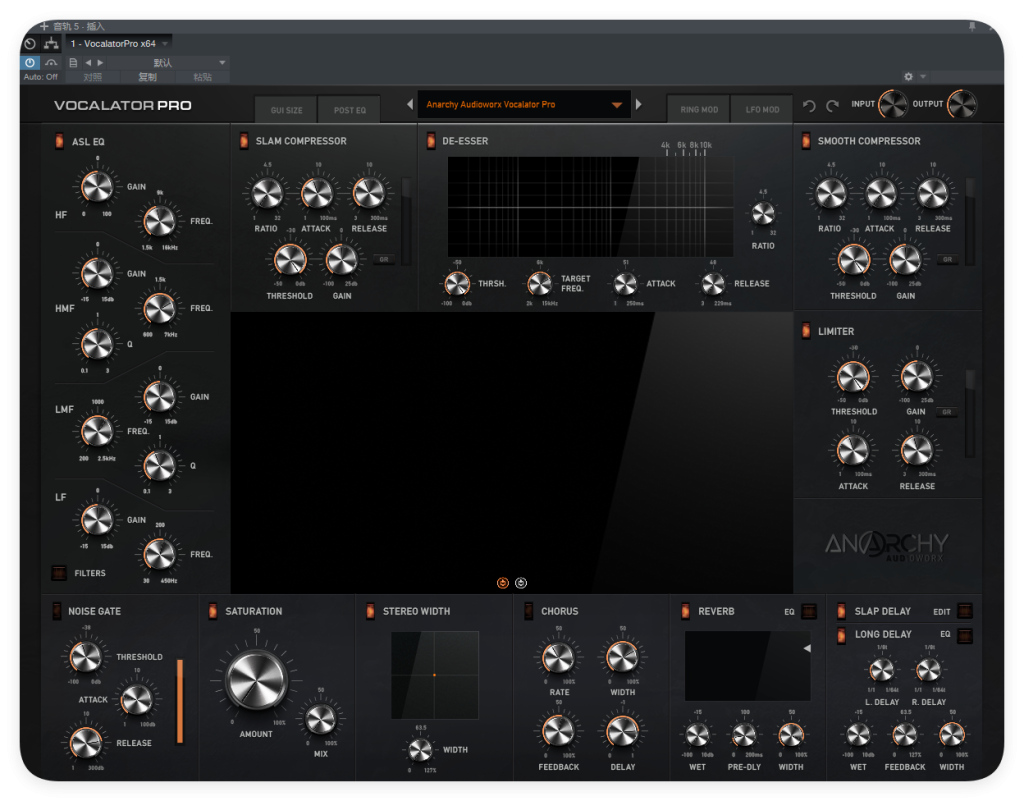
Task: Click the INPUT level knob
Action: (x=893, y=104)
